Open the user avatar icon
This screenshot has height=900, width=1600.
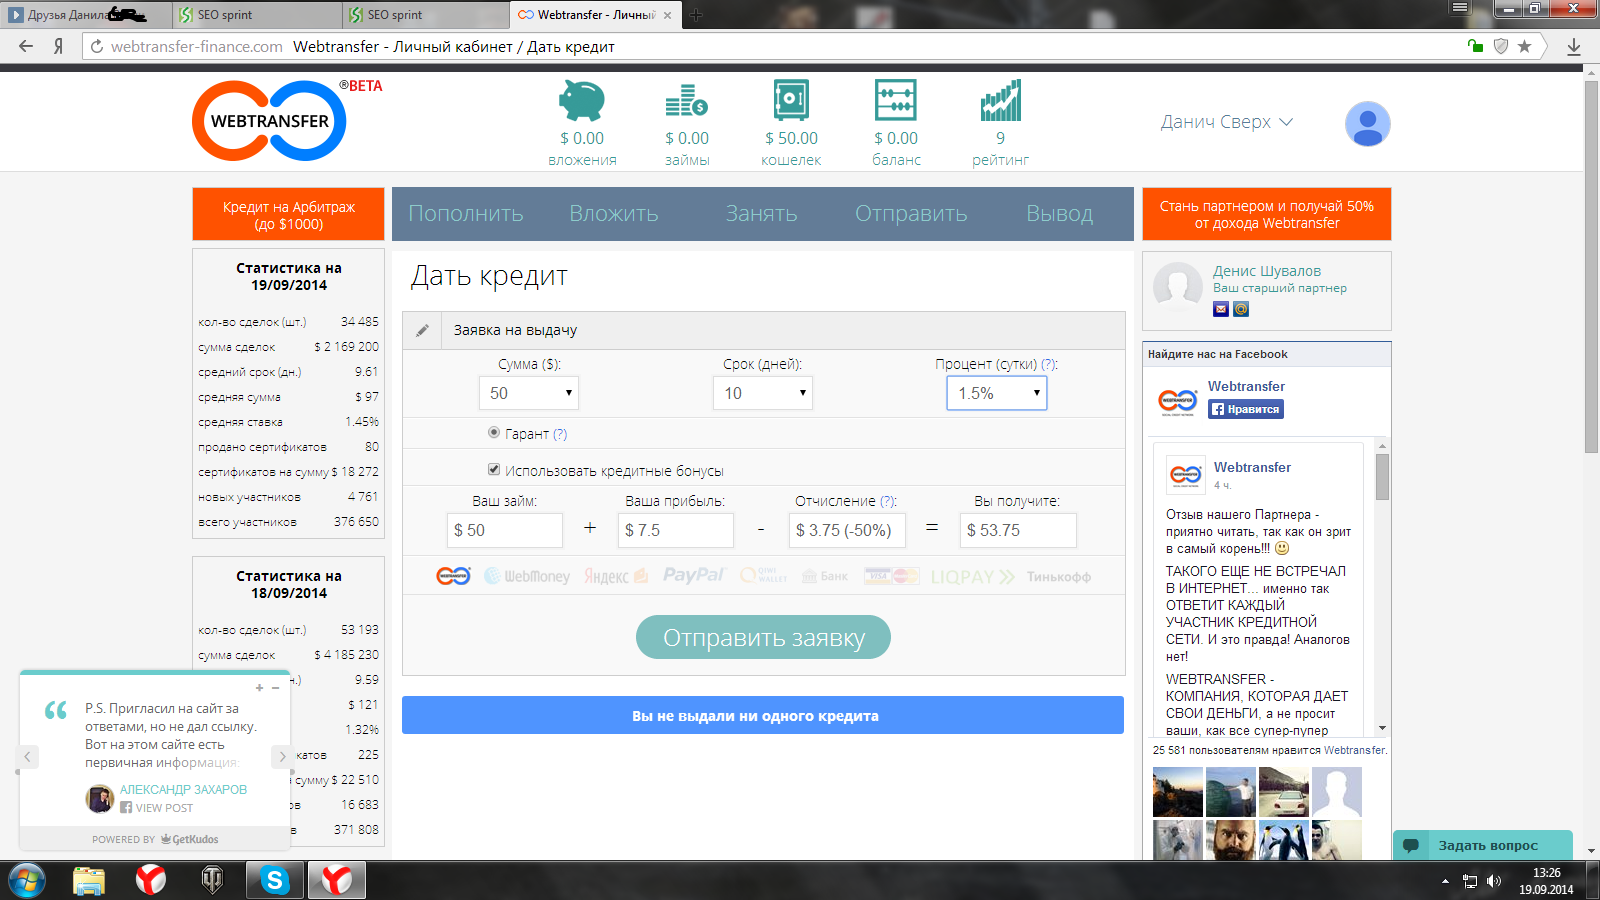point(1367,124)
